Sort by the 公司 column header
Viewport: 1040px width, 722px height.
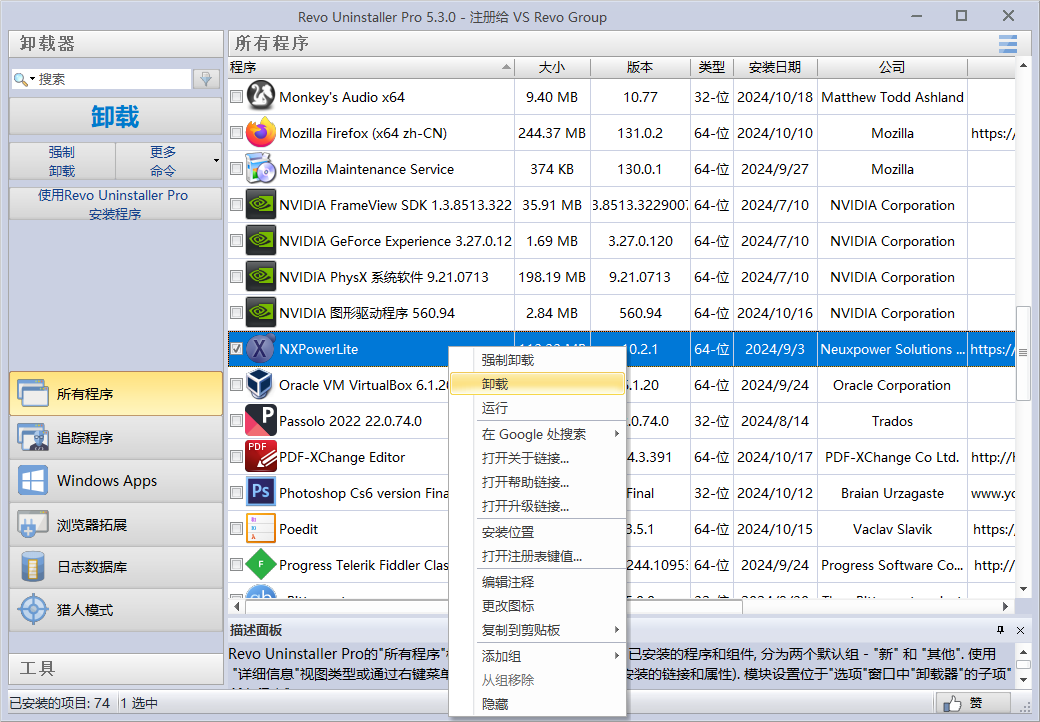[892, 67]
